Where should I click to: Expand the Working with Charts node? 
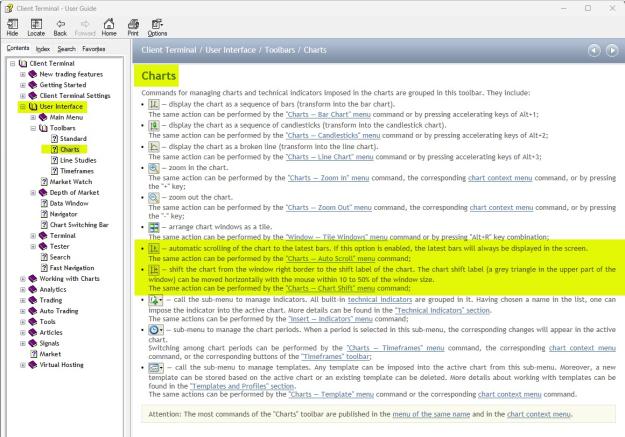click(23, 279)
